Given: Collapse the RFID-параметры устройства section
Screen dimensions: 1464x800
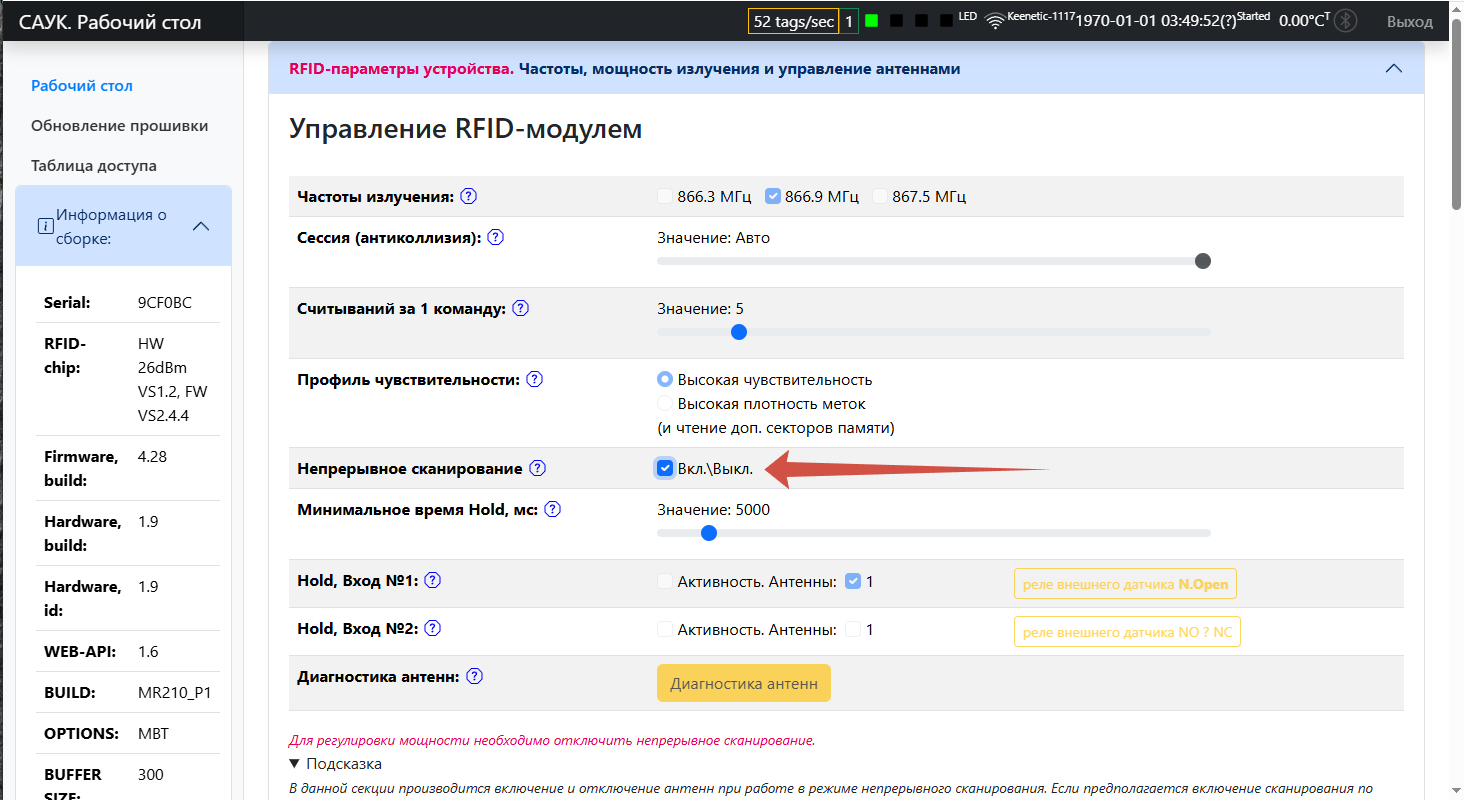Looking at the screenshot, I should click(1394, 68).
